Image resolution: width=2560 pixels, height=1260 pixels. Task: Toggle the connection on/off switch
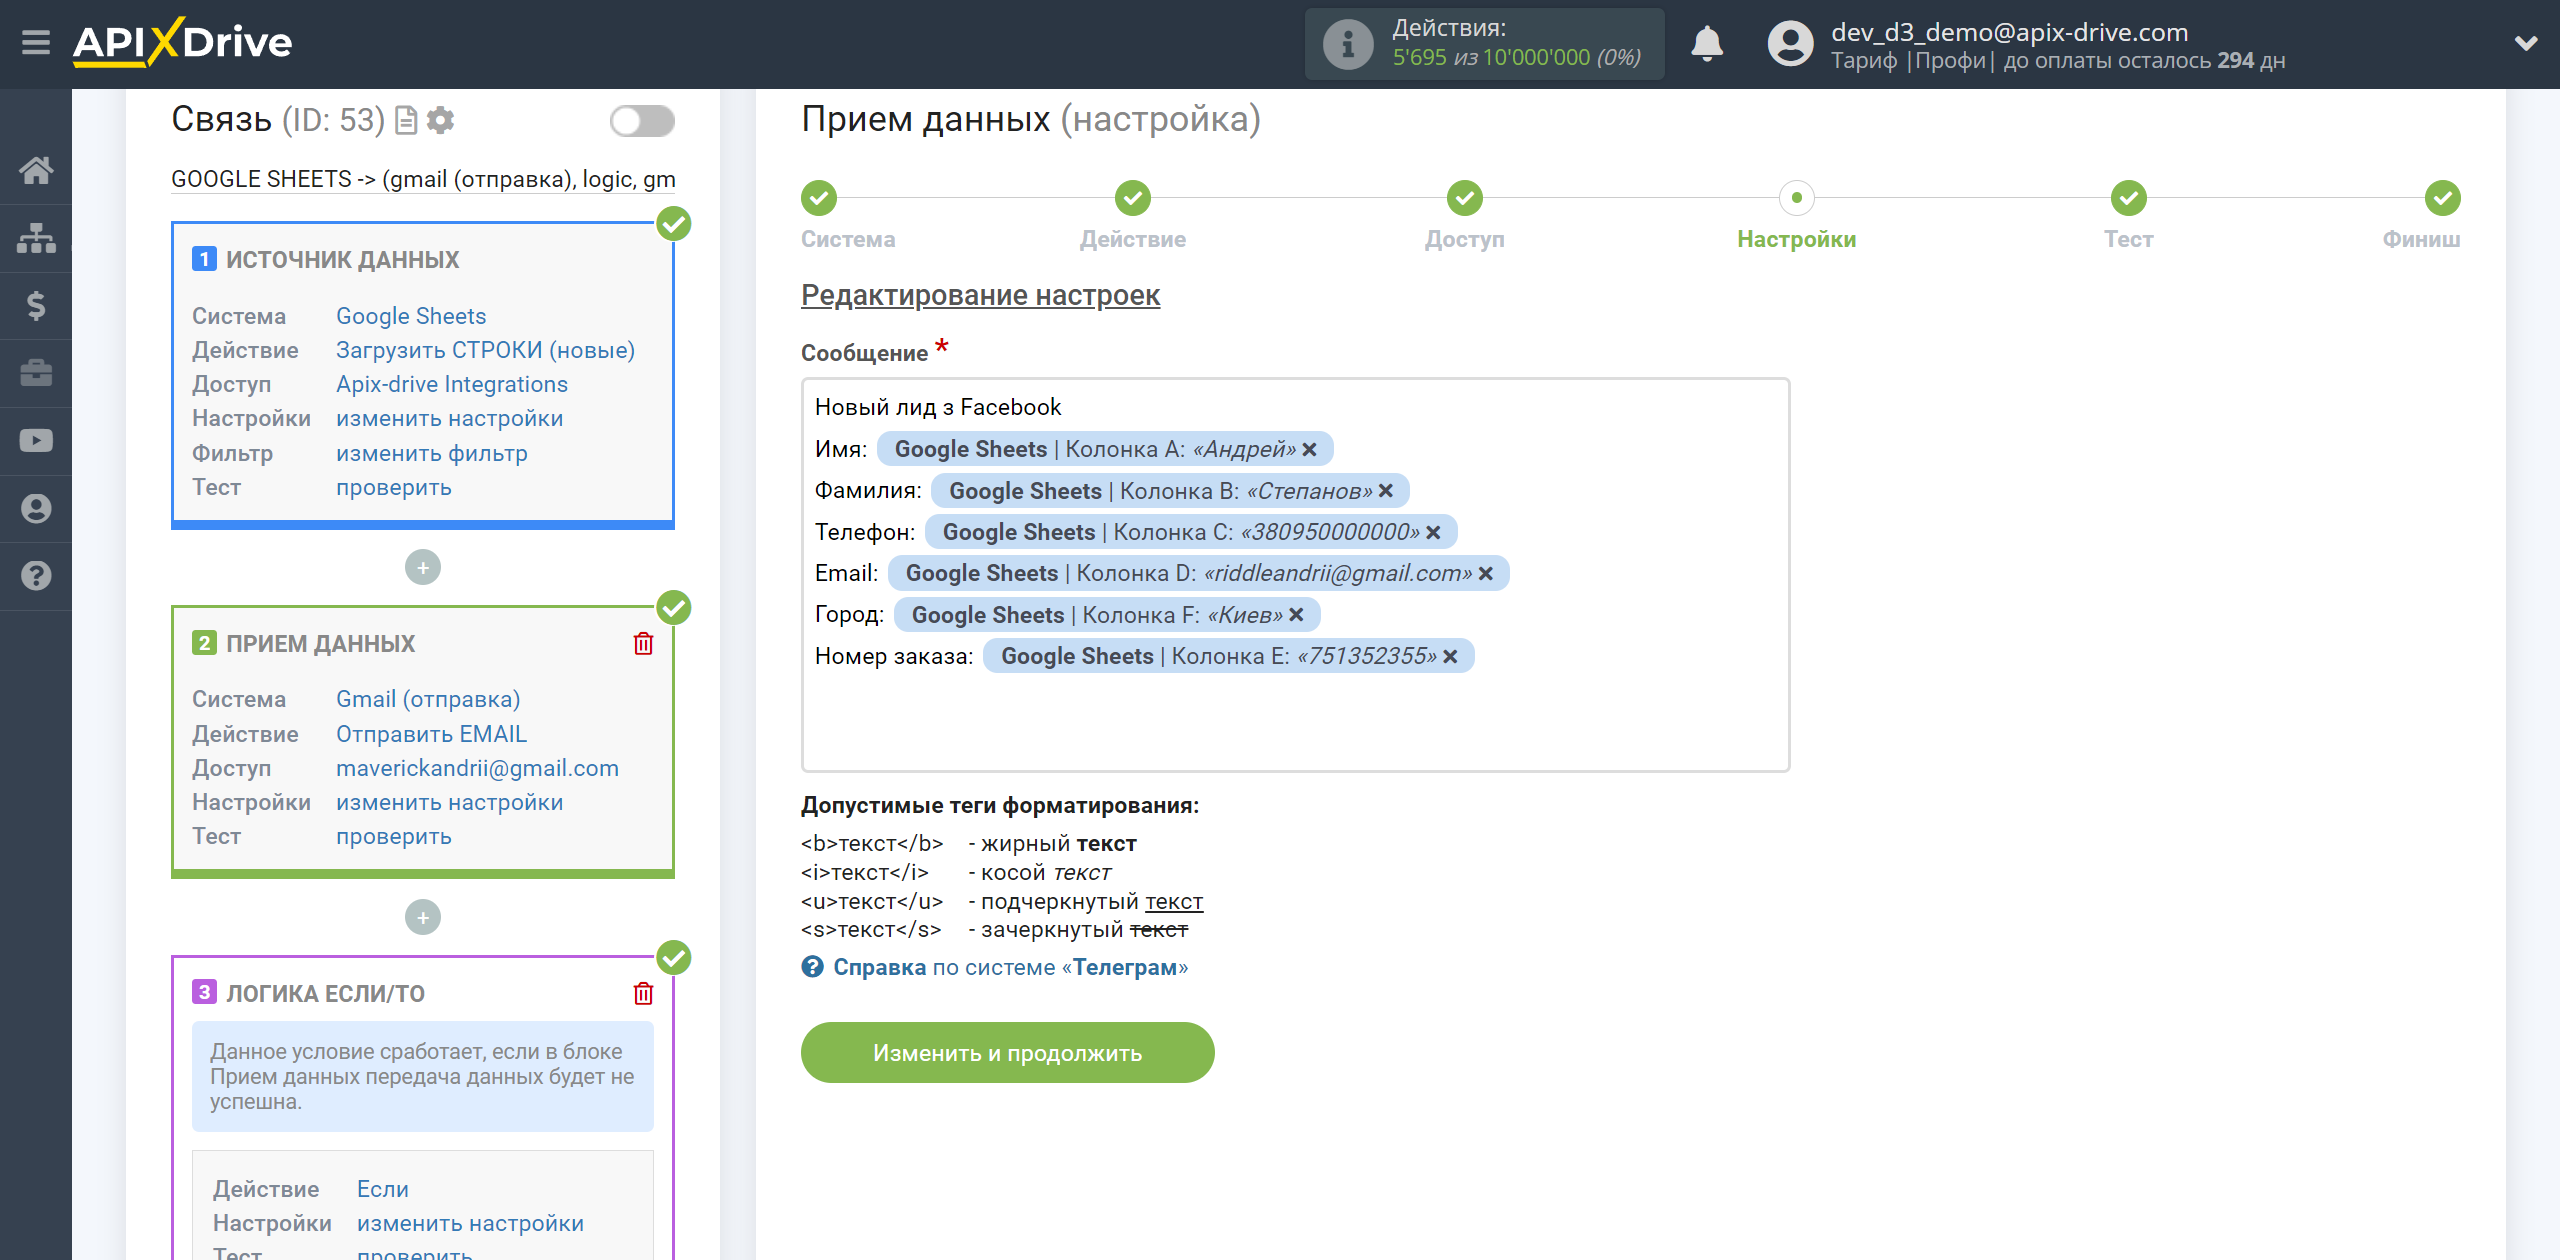(642, 121)
